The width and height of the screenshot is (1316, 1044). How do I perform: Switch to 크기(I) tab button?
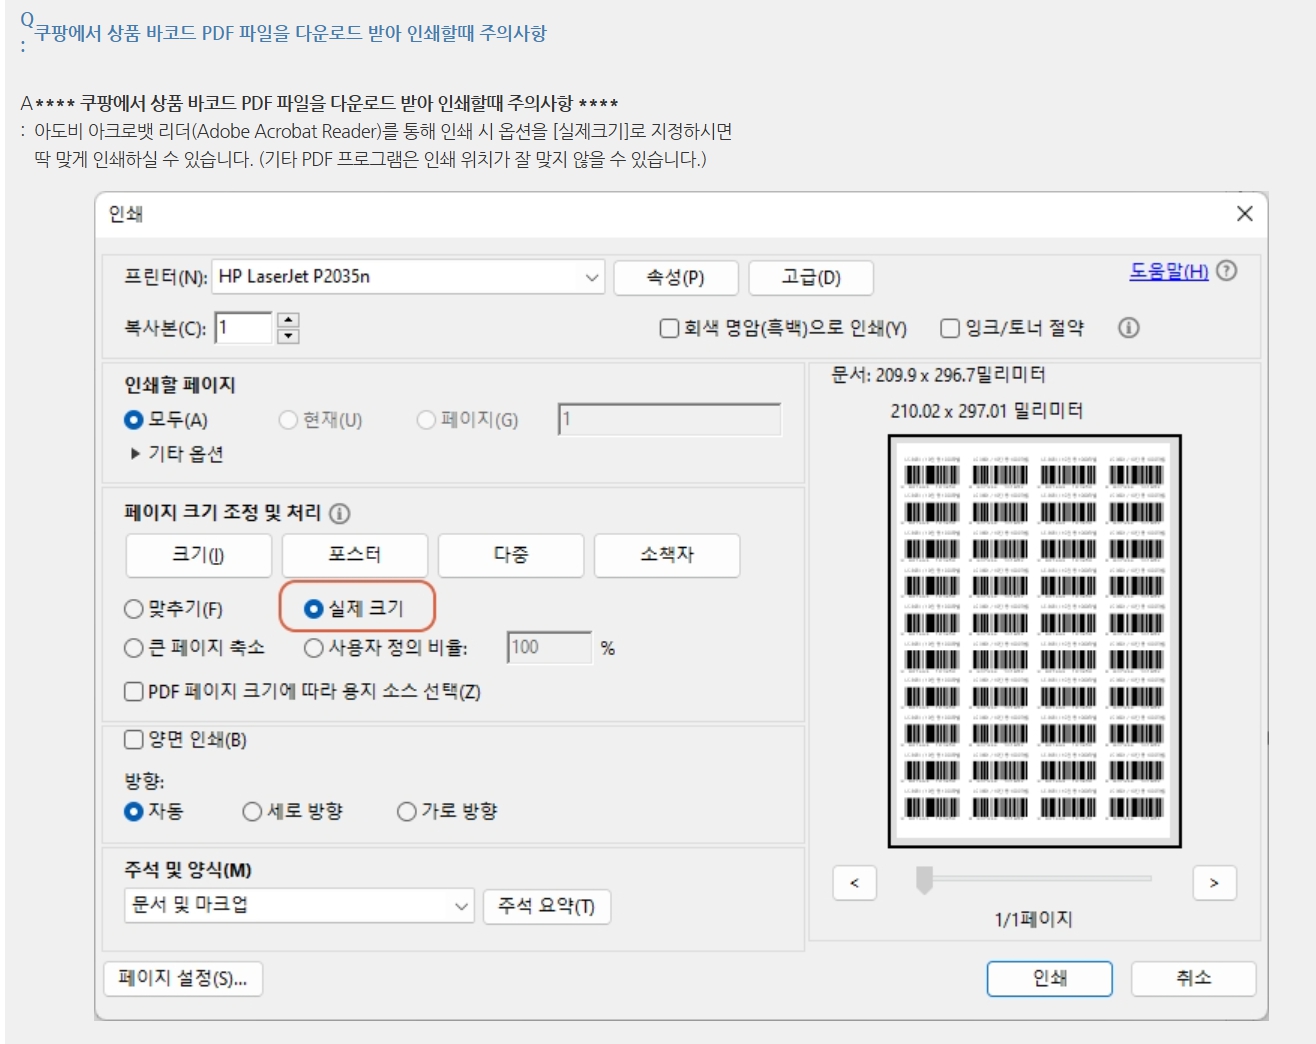(x=199, y=555)
